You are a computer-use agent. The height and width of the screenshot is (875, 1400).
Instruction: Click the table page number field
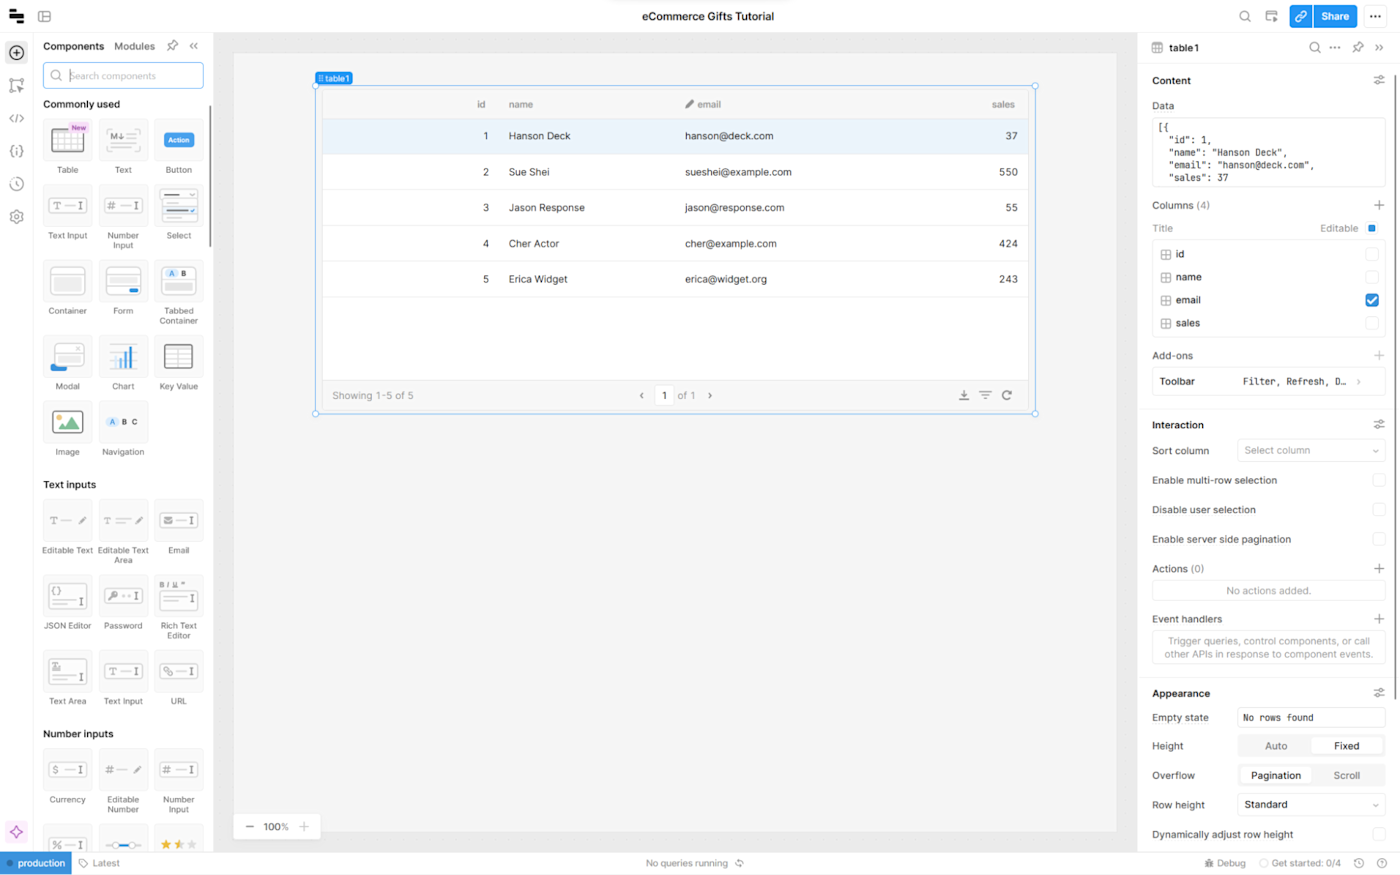[x=664, y=396]
